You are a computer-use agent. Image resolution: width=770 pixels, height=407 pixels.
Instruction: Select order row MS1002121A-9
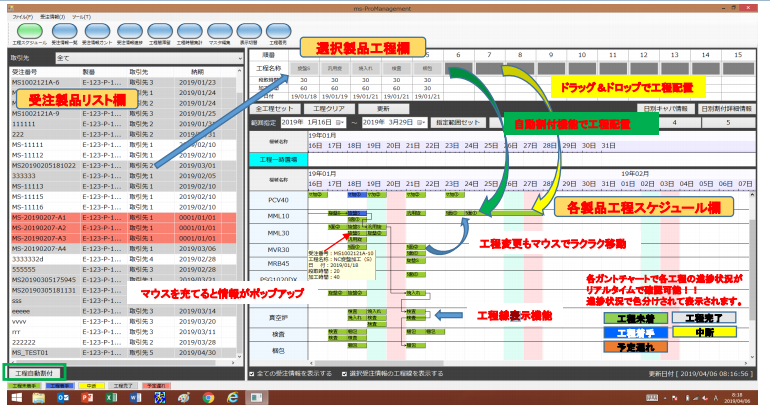123,113
